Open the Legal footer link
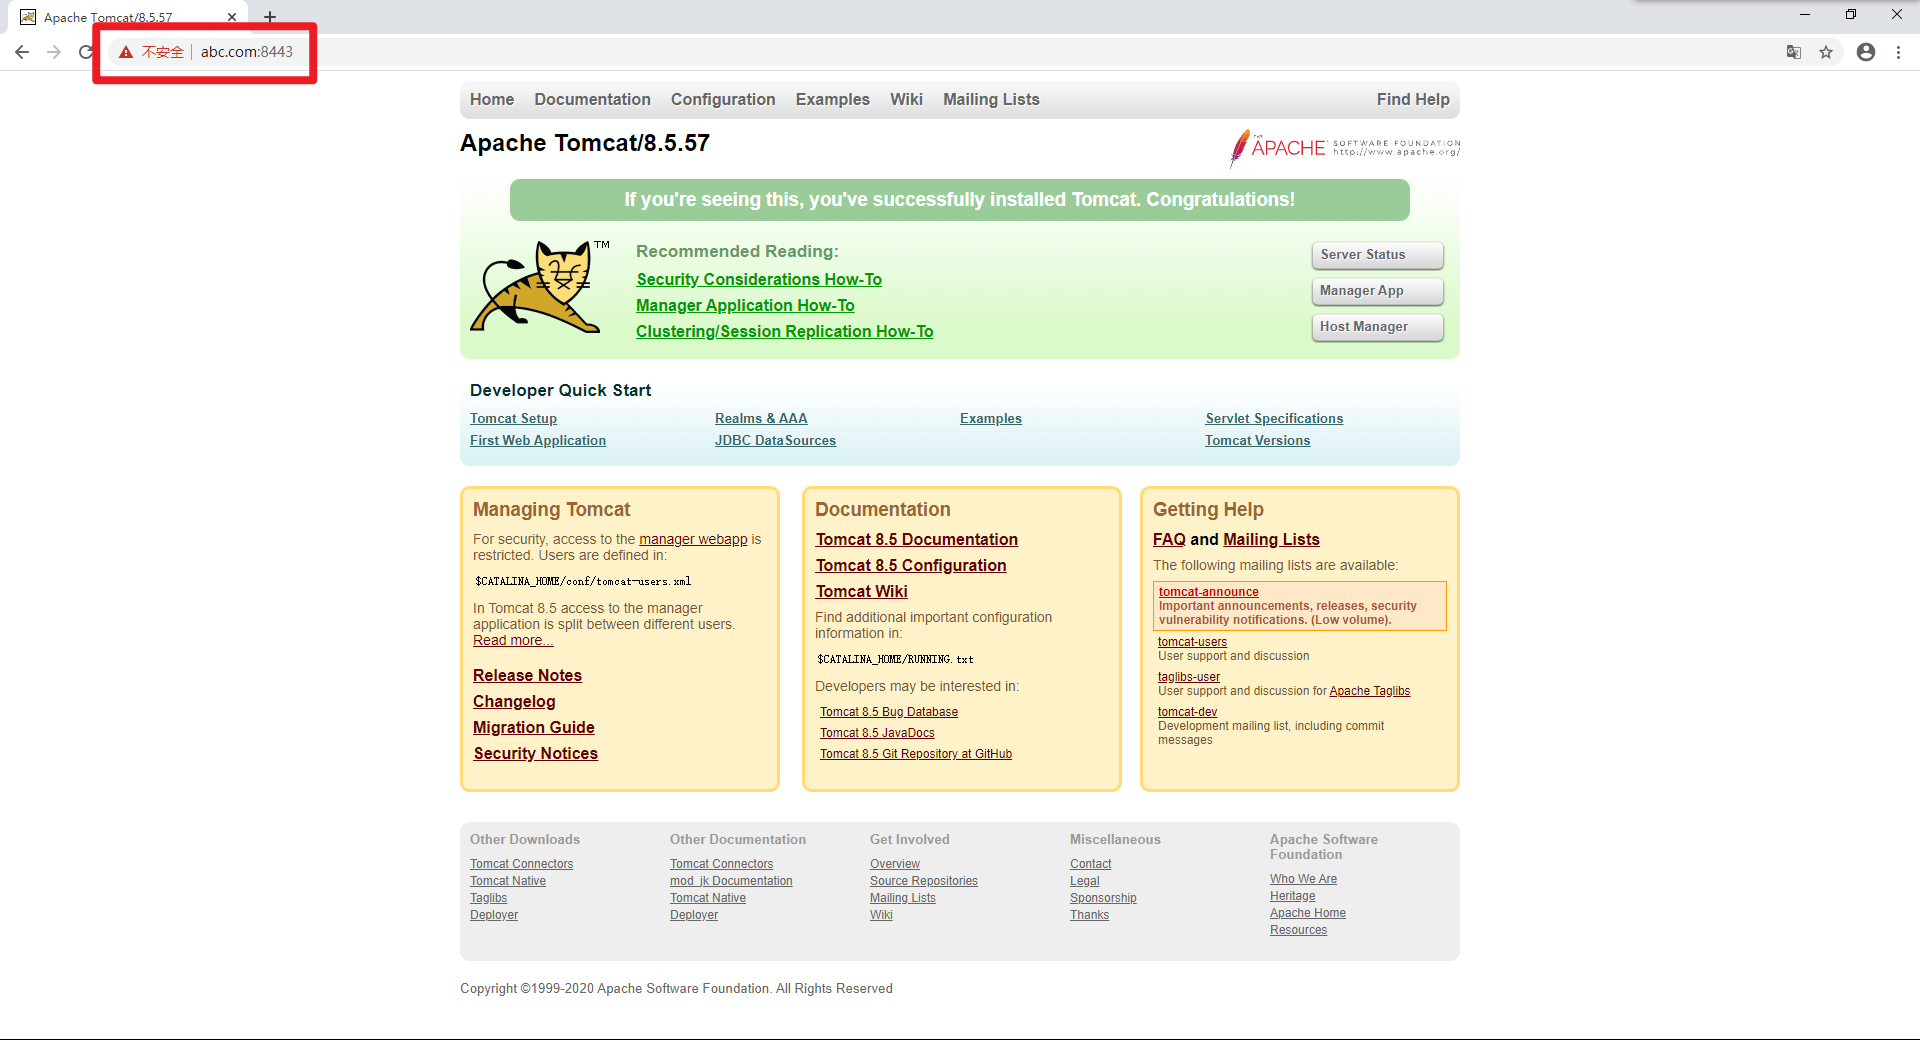1920x1040 pixels. 1084,881
